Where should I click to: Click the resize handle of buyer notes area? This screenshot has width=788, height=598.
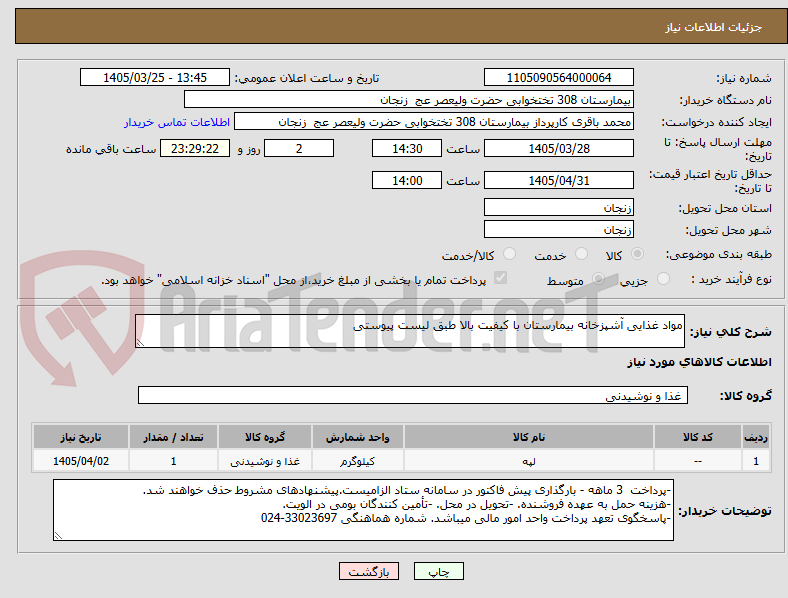(x=58, y=536)
